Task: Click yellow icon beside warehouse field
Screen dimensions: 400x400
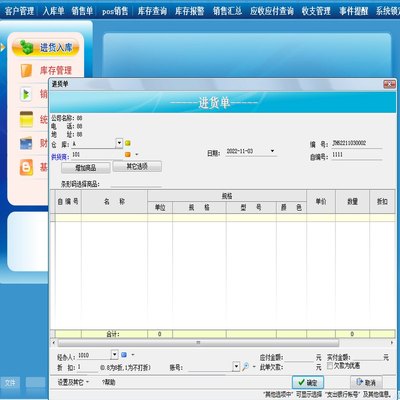Action: (x=128, y=143)
